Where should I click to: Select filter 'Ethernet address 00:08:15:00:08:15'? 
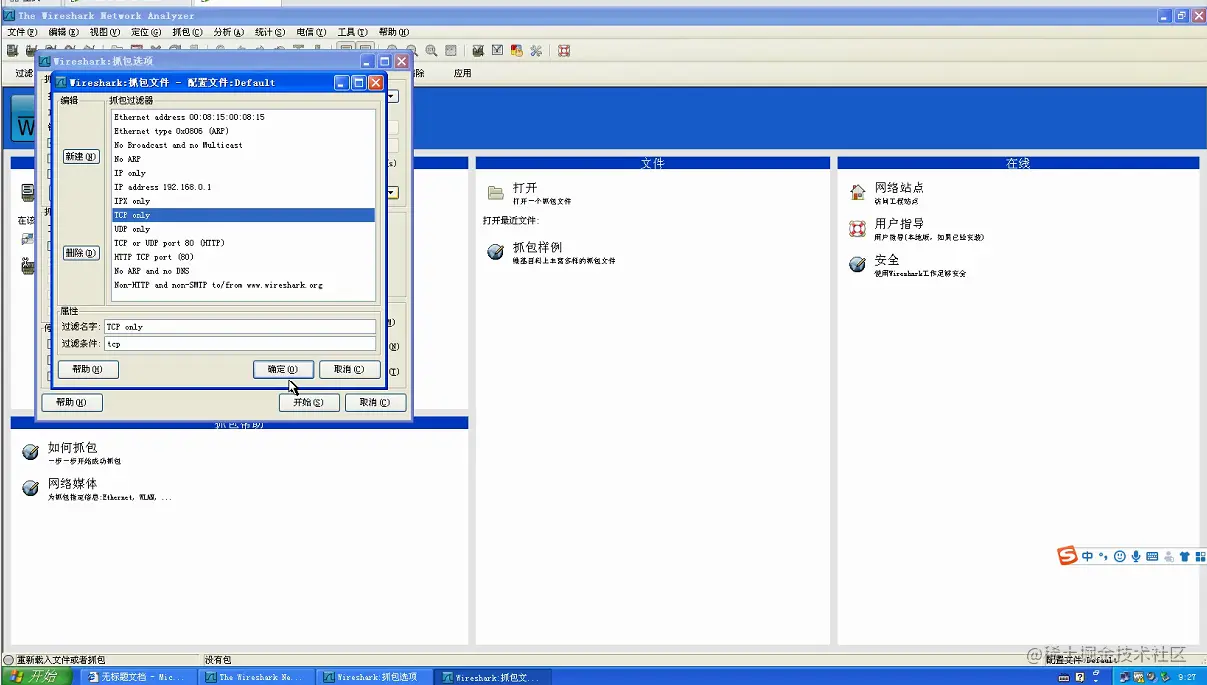pos(243,117)
